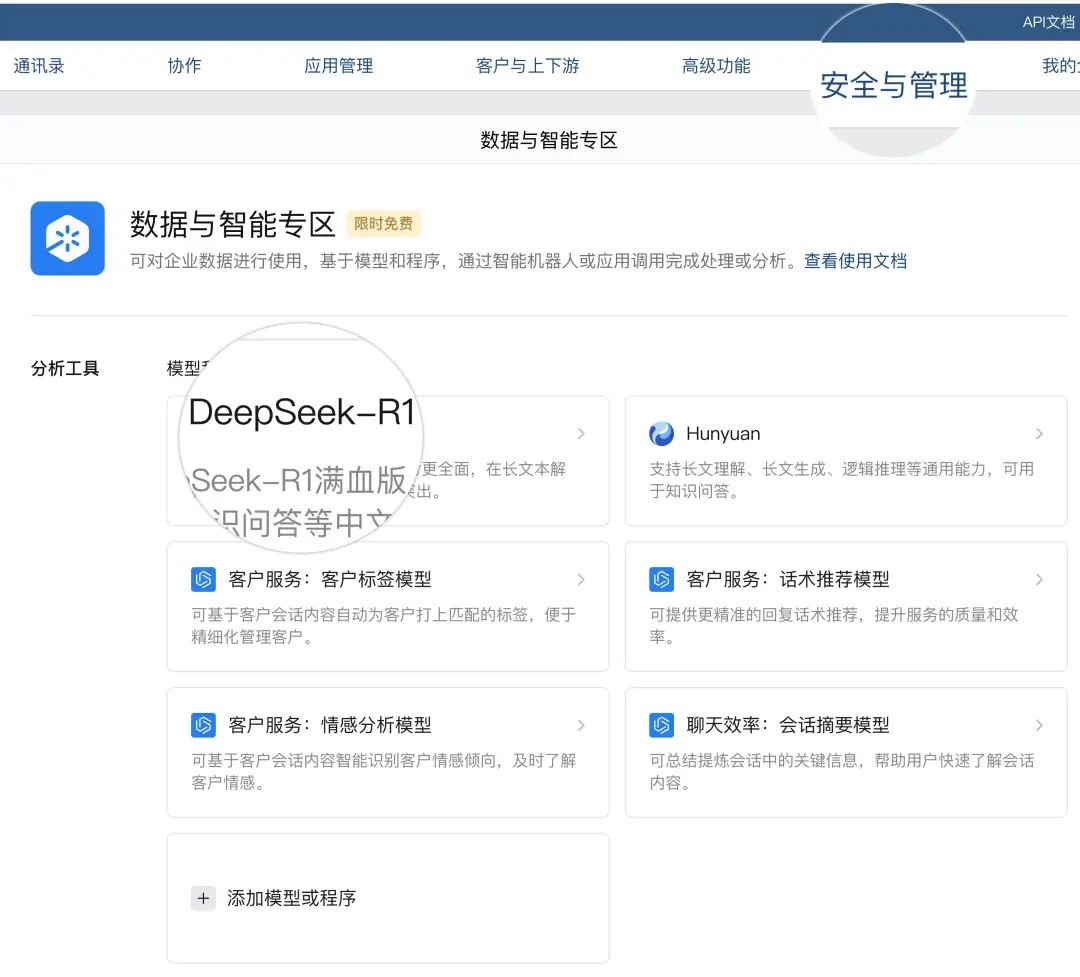Click the description text 可提供更精准的回复话术推荐

coord(834,626)
